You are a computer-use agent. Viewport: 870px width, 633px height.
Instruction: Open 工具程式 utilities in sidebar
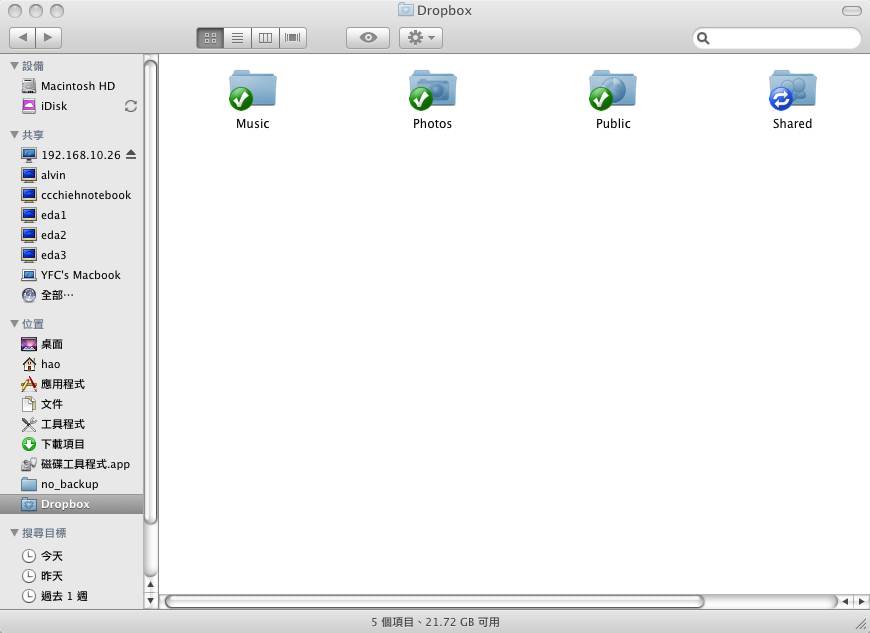tap(72, 424)
